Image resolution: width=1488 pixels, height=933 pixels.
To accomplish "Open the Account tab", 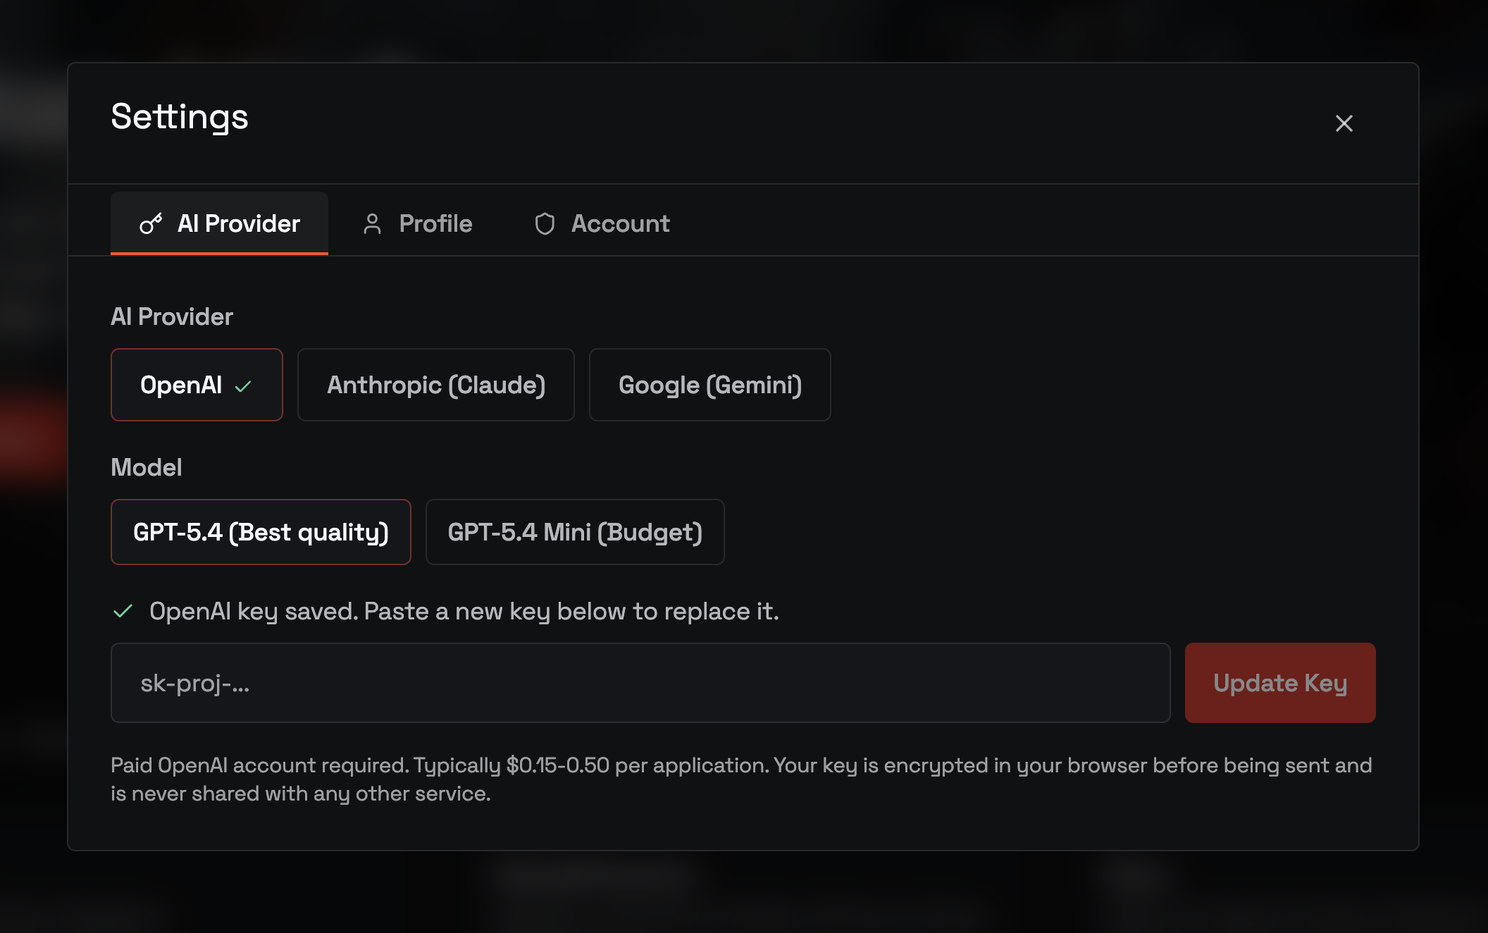I will click(620, 224).
